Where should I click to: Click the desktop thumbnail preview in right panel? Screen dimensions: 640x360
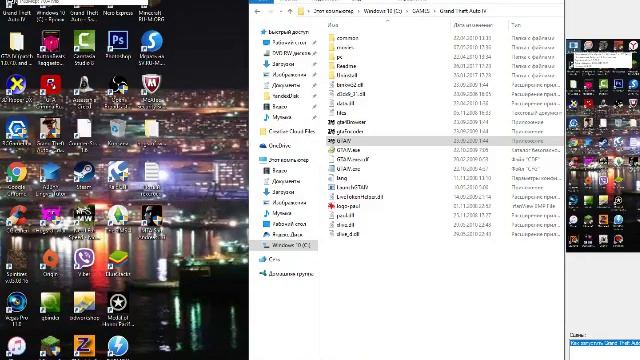click(x=603, y=145)
